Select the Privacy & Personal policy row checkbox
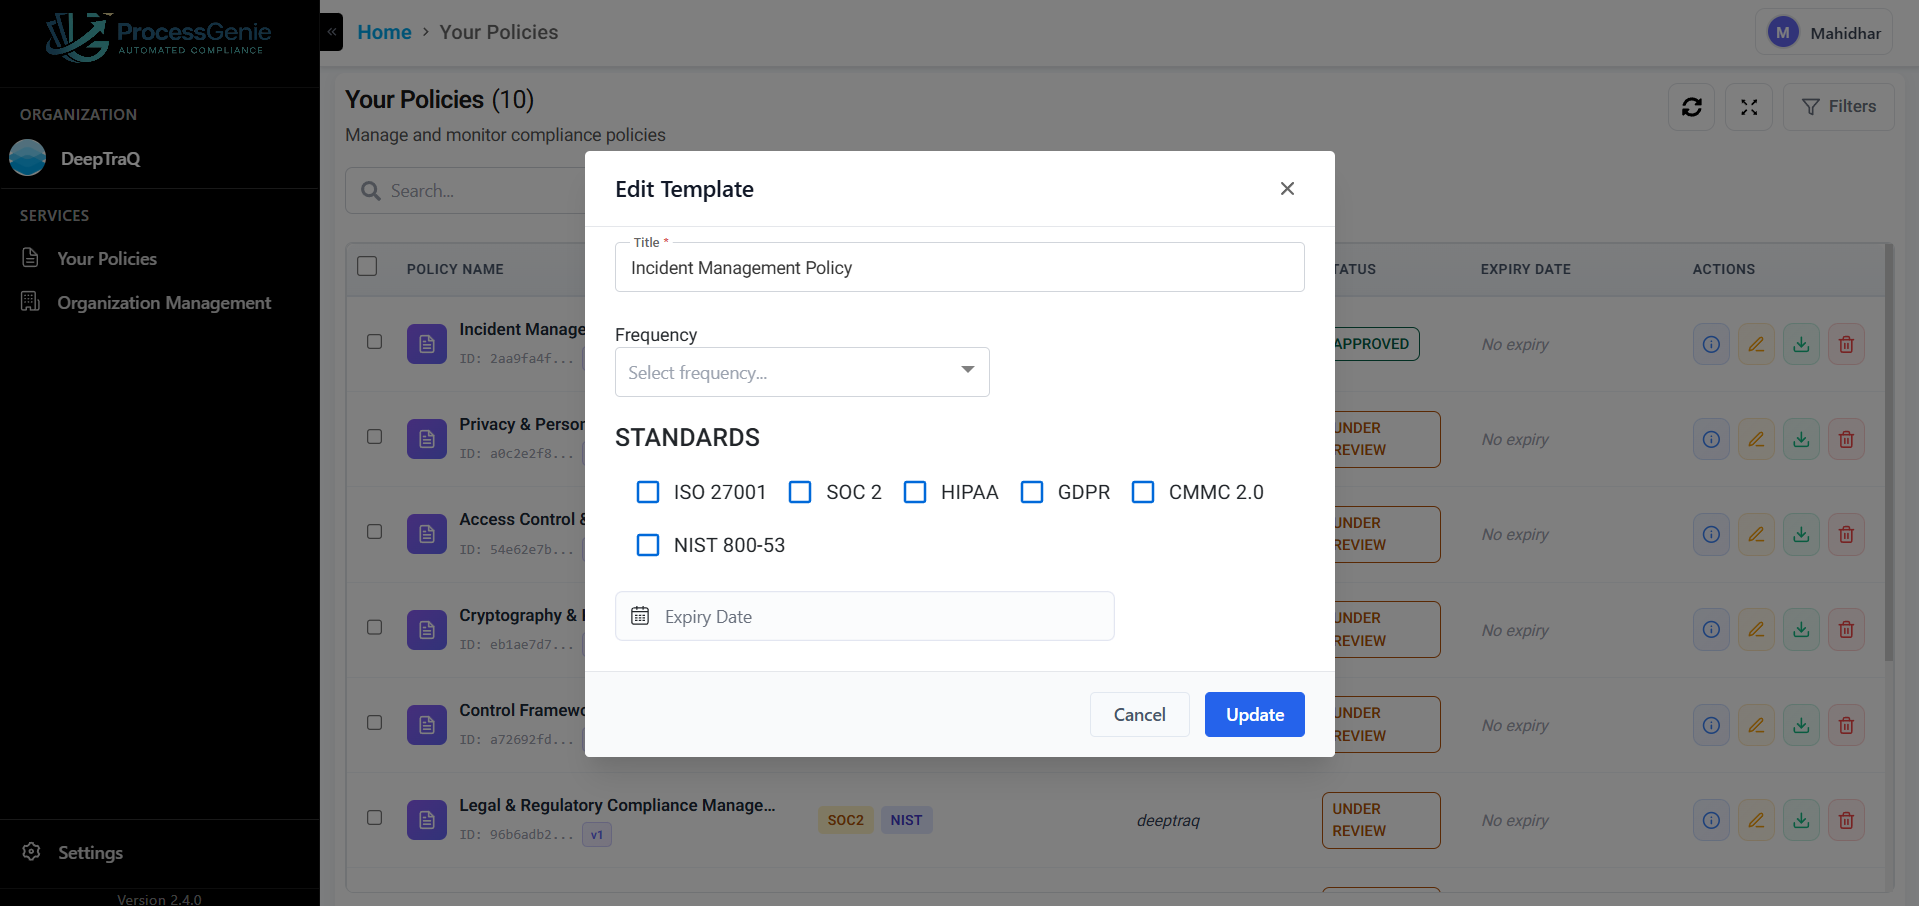Image resolution: width=1919 pixels, height=906 pixels. [x=375, y=437]
